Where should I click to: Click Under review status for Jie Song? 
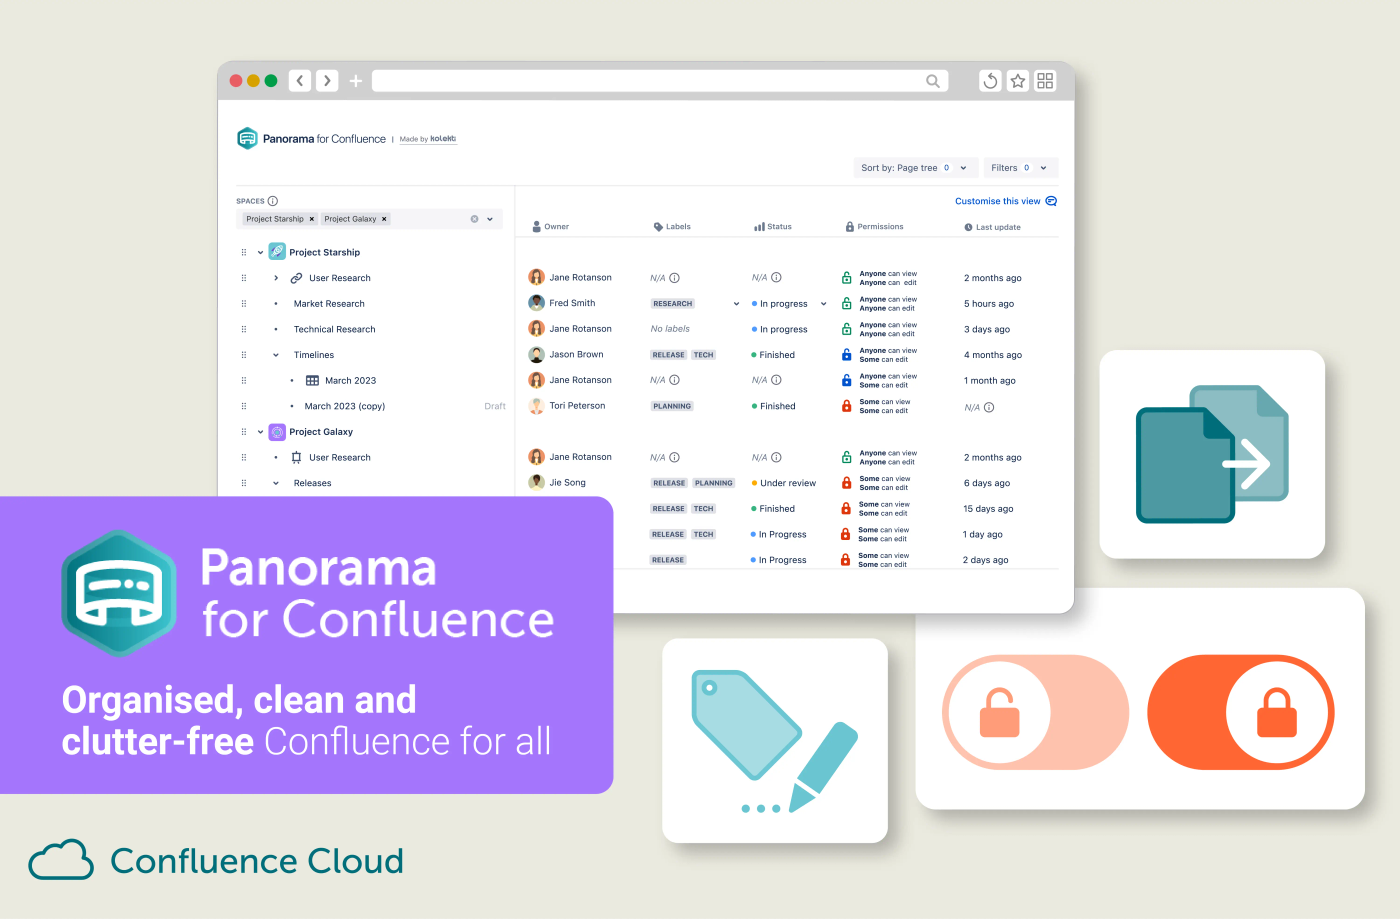784,483
